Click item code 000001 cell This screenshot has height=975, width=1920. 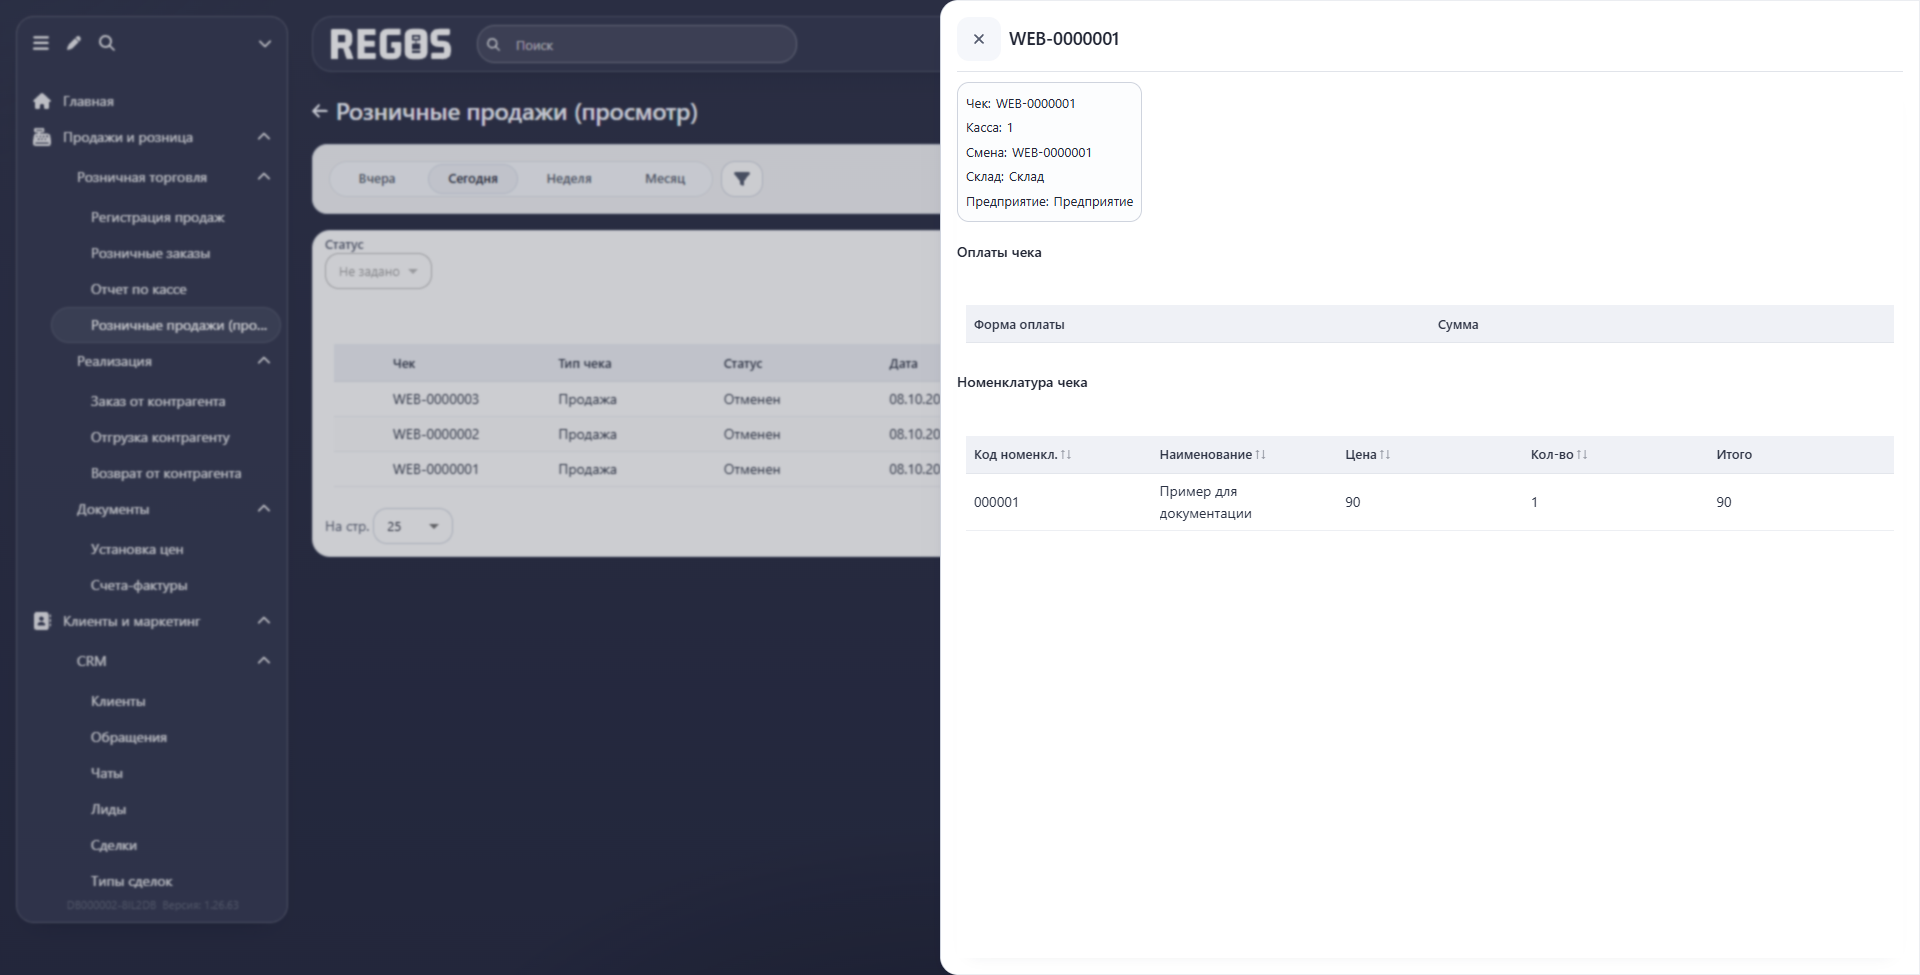[x=996, y=502]
